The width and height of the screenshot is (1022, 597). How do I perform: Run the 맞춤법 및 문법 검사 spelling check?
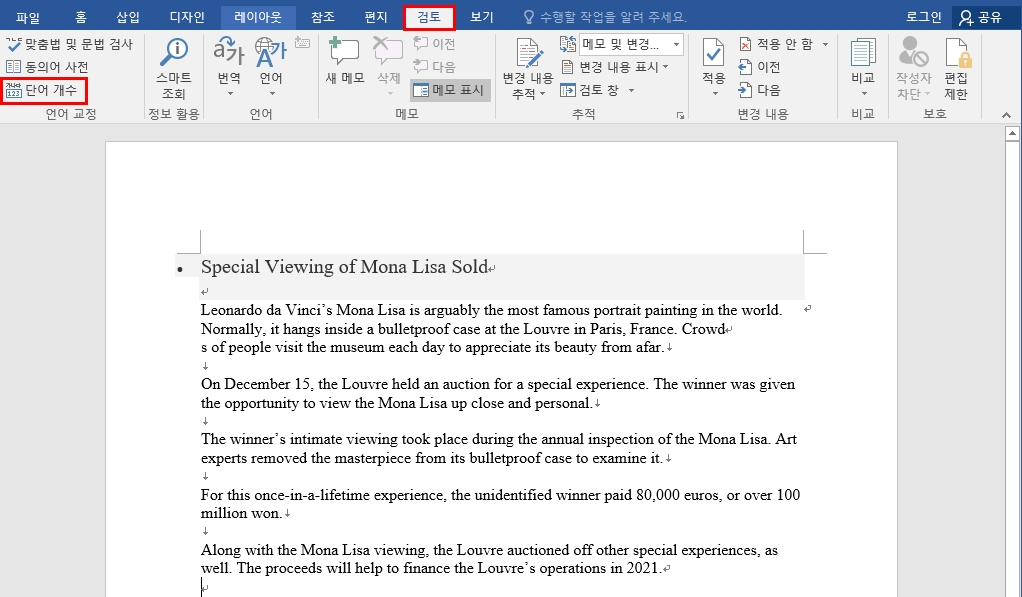[70, 44]
